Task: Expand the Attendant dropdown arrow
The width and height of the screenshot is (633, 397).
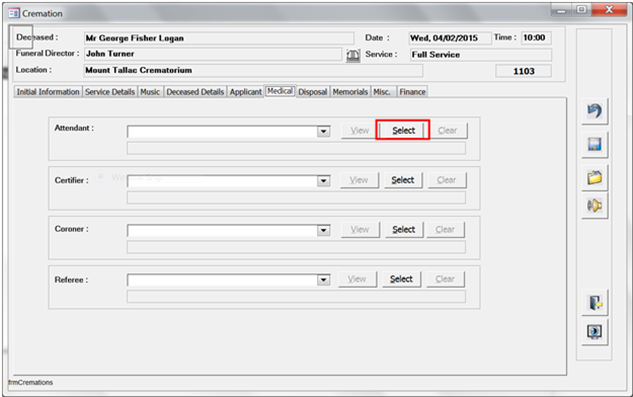Action: [x=323, y=131]
